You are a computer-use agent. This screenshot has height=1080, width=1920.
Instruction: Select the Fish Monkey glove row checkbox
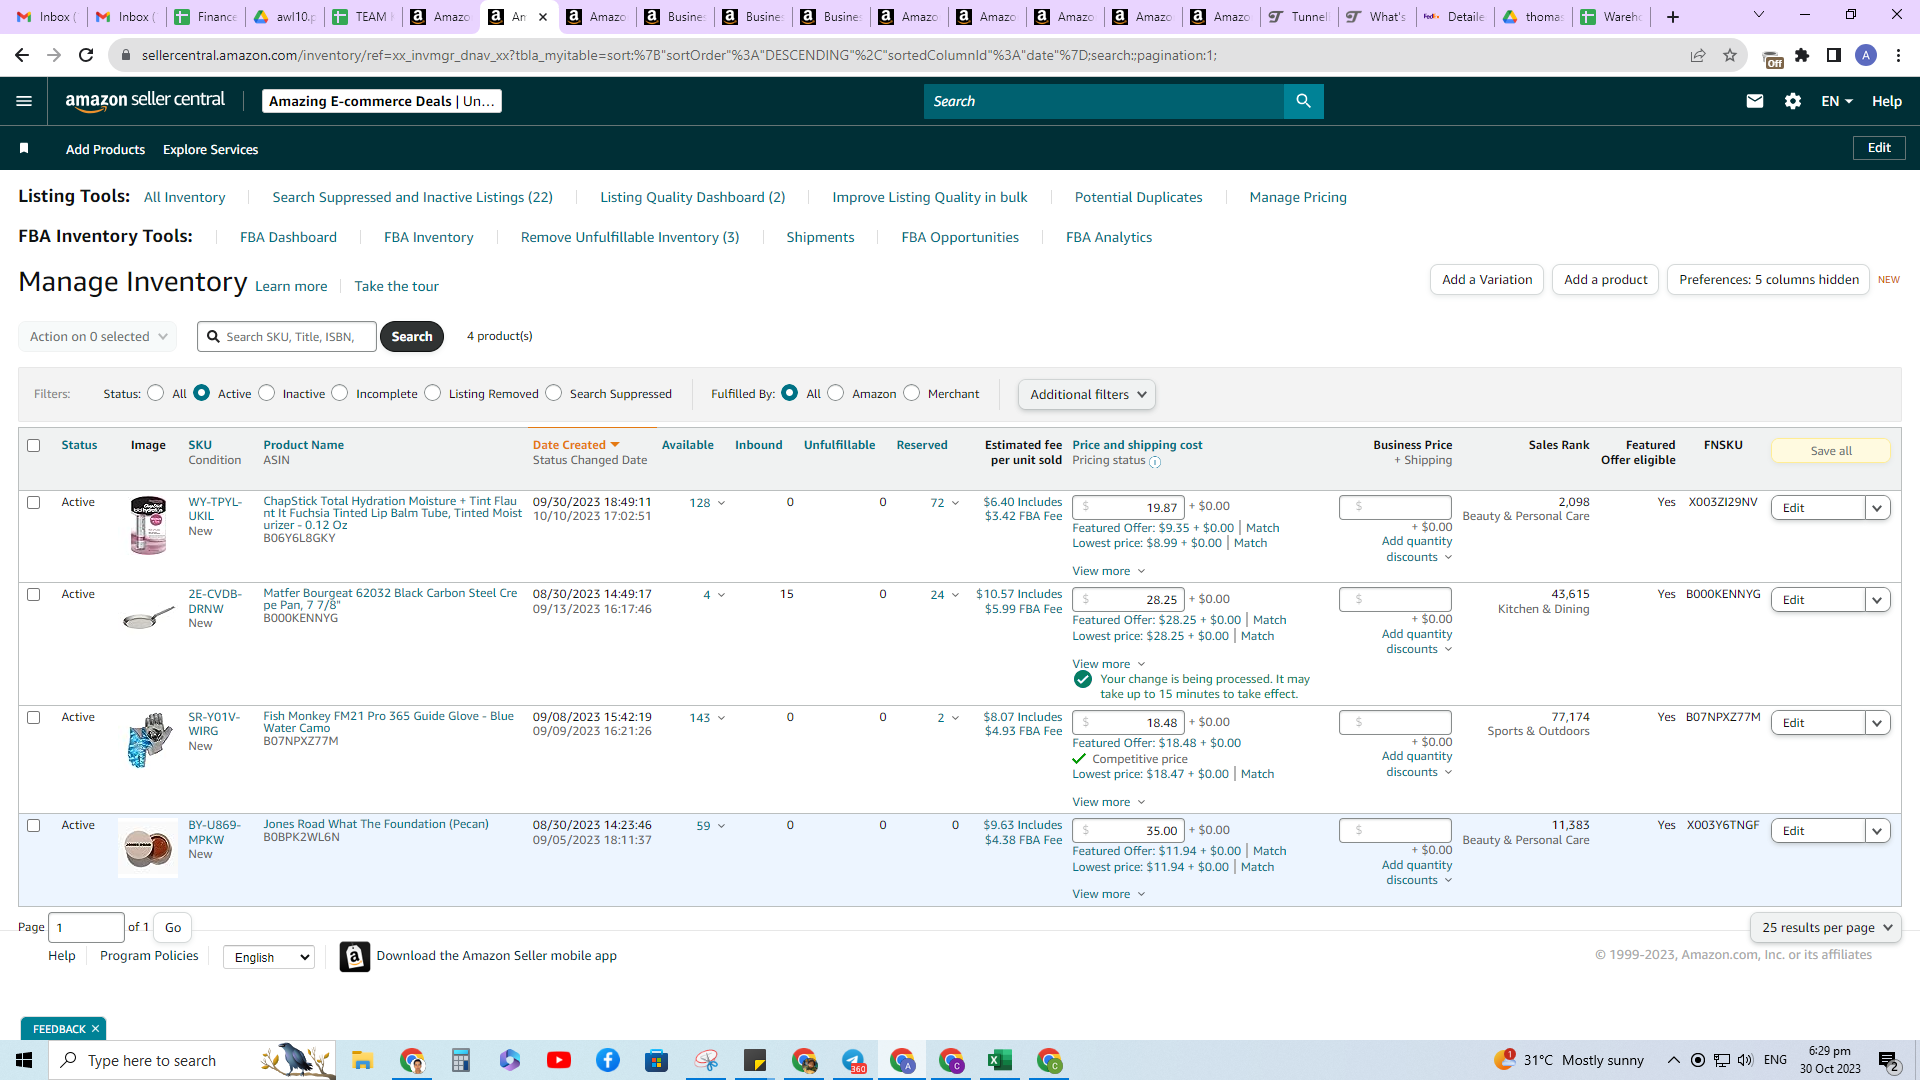(34, 717)
